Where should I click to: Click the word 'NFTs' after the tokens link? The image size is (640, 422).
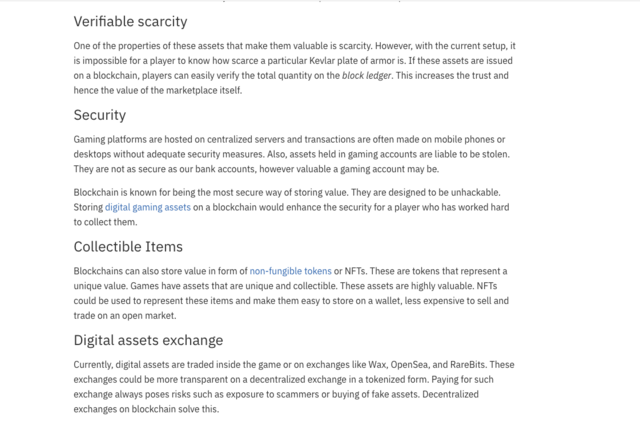point(355,271)
